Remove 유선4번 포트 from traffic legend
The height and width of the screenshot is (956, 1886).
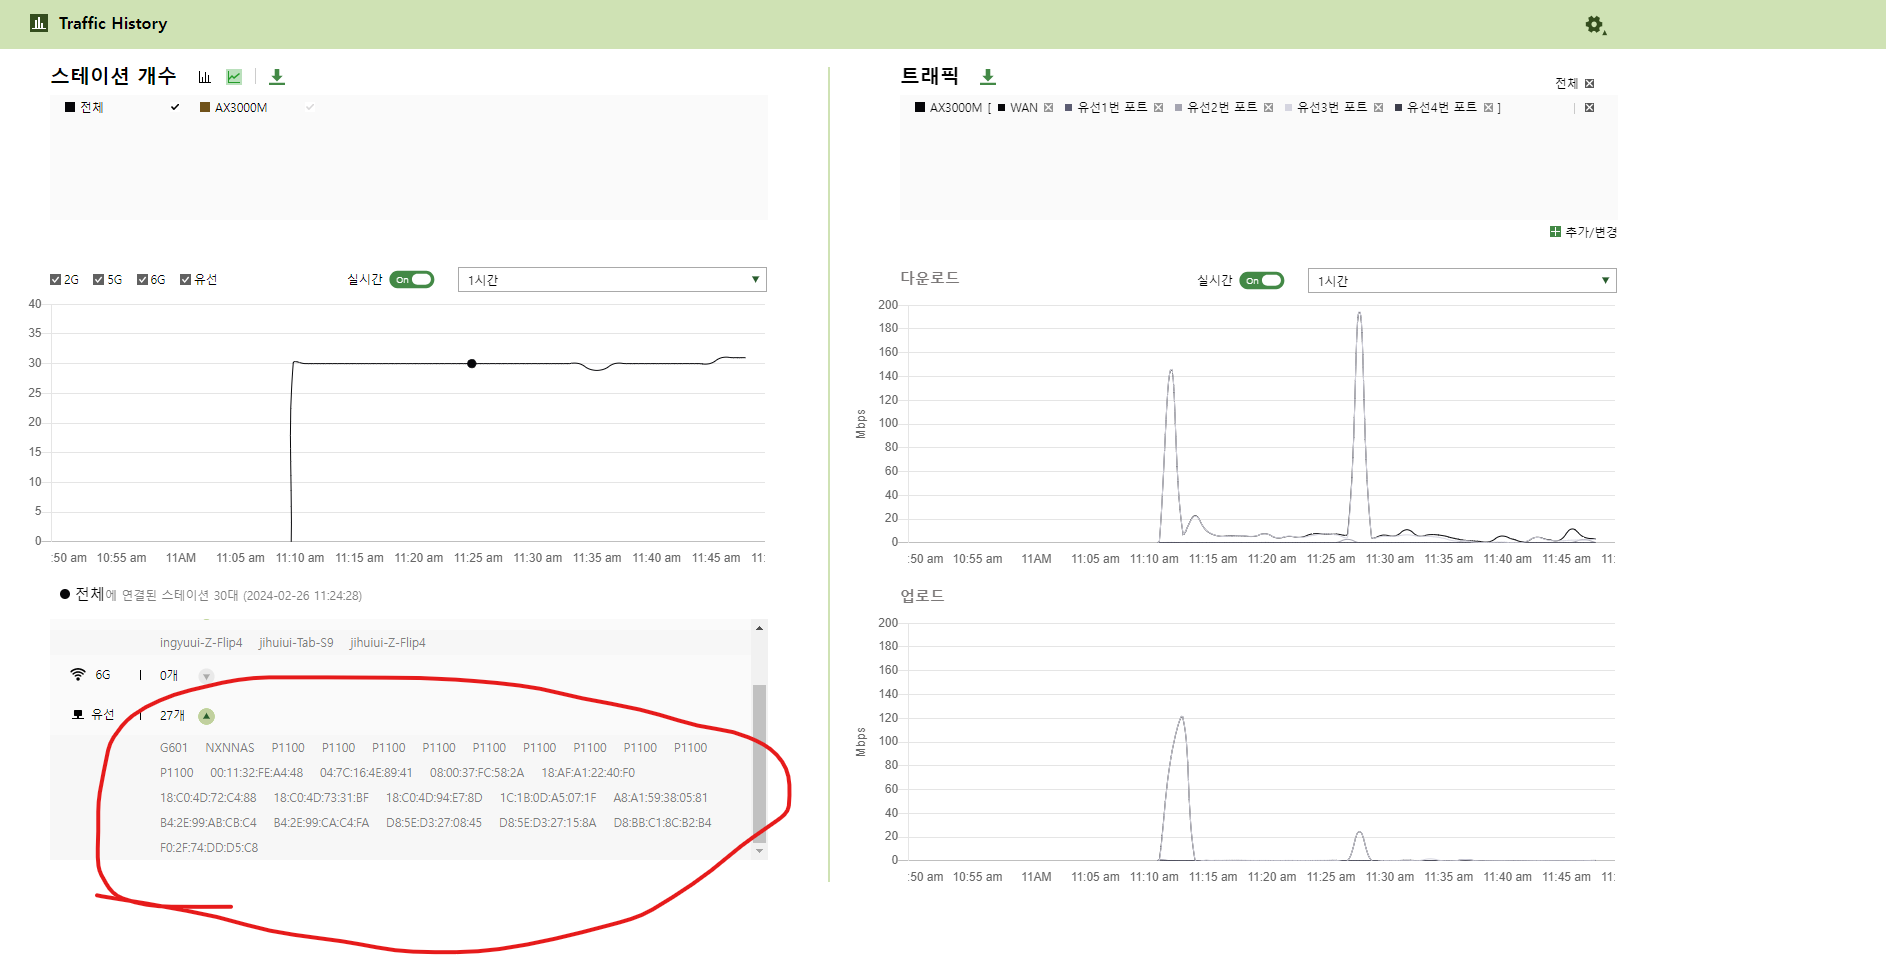(x=1488, y=108)
